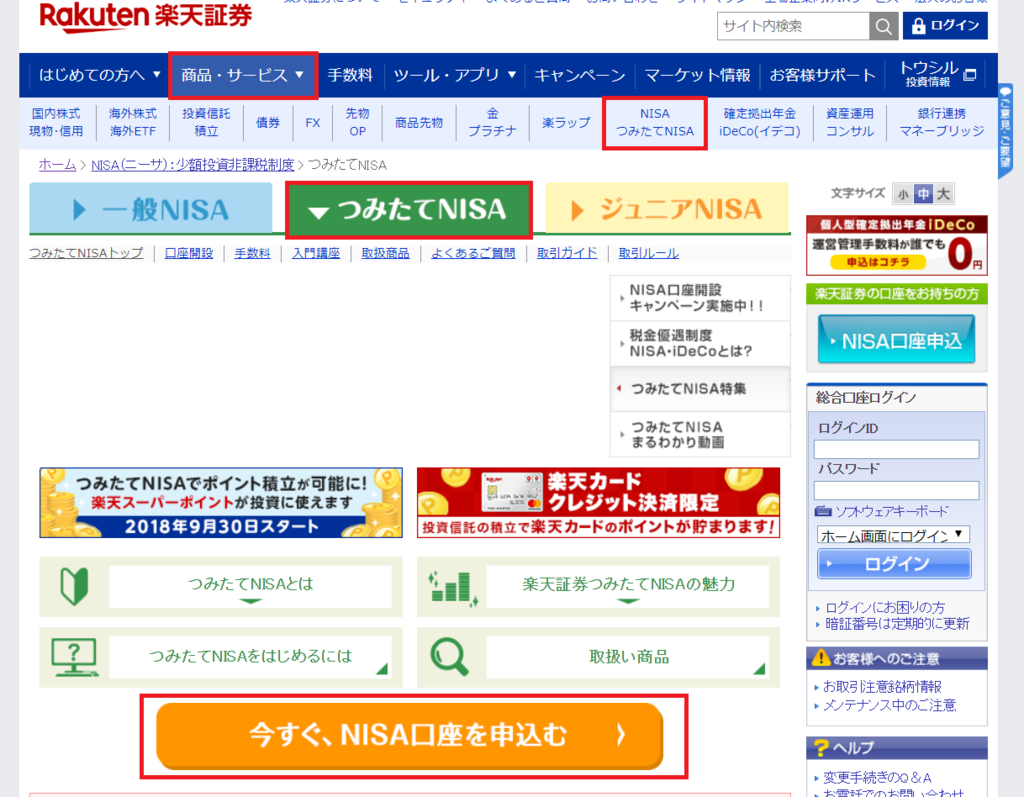
Task: Select 先物 OP submenu item
Action: pyautogui.click(x=357, y=122)
